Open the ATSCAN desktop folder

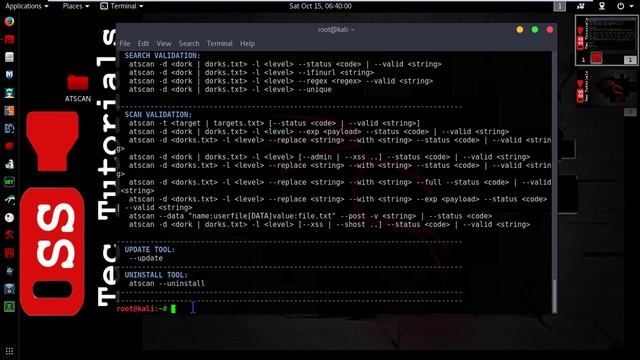click(78, 88)
